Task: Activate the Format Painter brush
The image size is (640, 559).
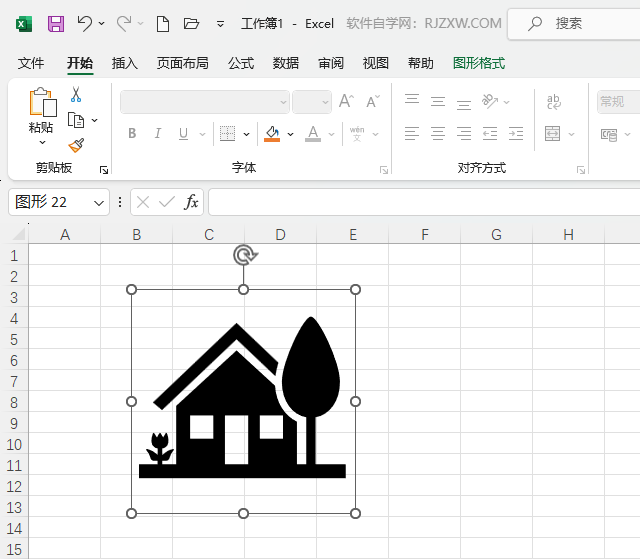Action: [76, 145]
